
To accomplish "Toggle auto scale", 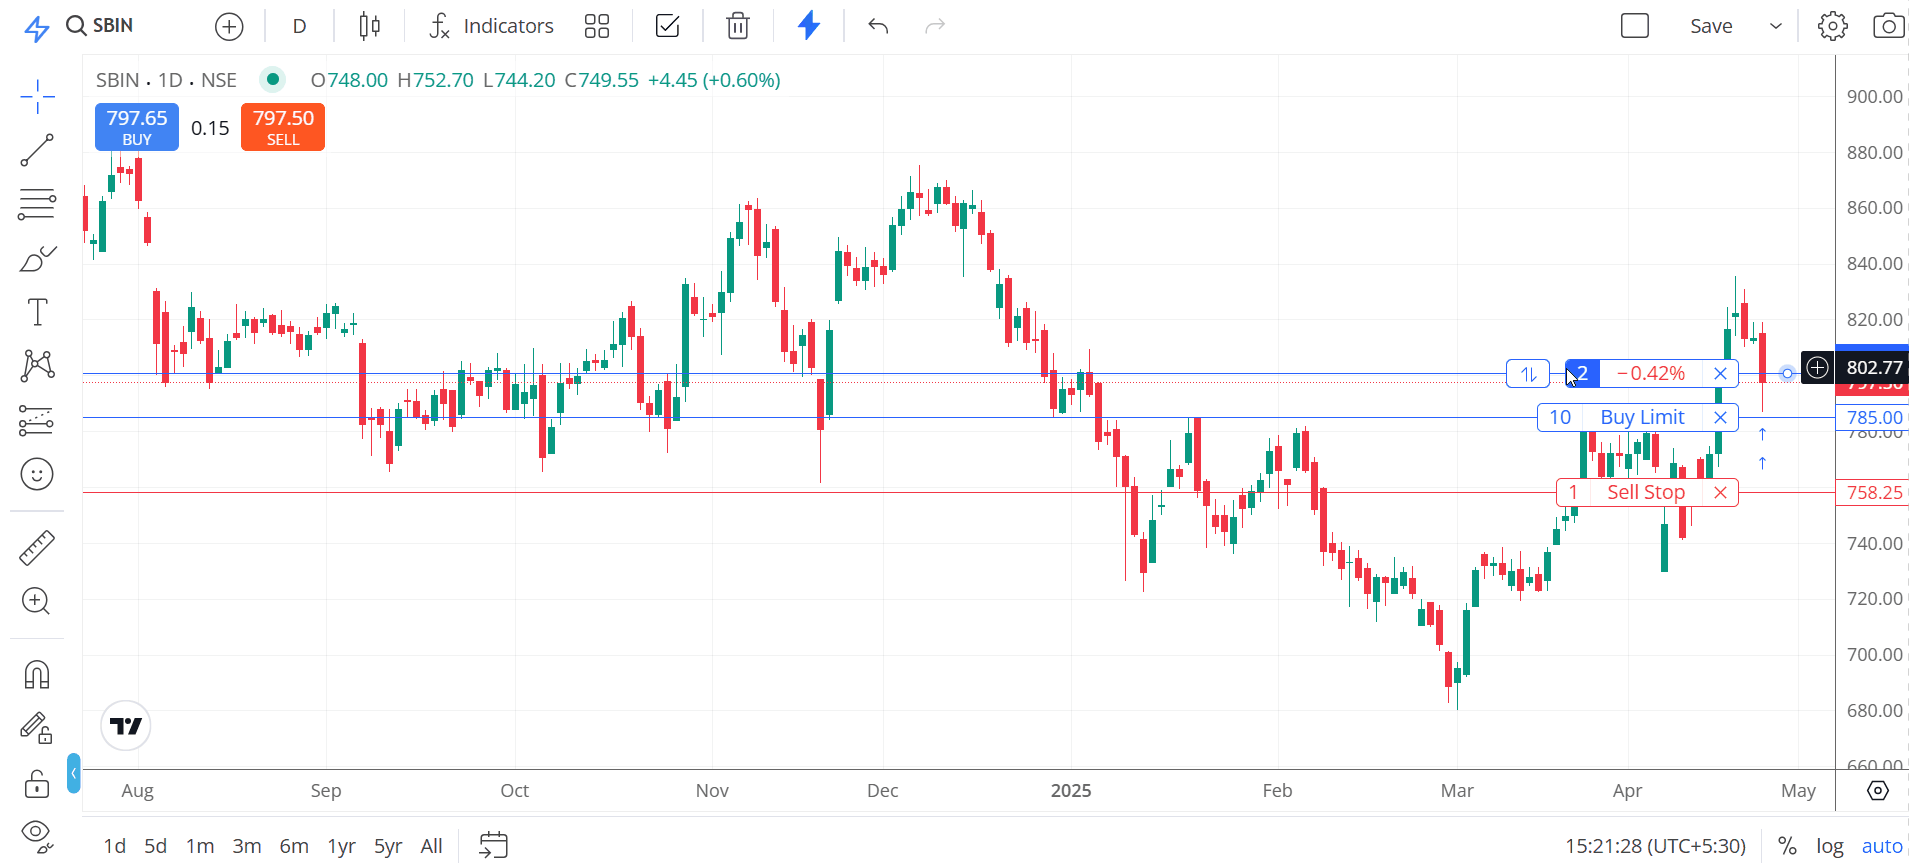I will 1882,846.
